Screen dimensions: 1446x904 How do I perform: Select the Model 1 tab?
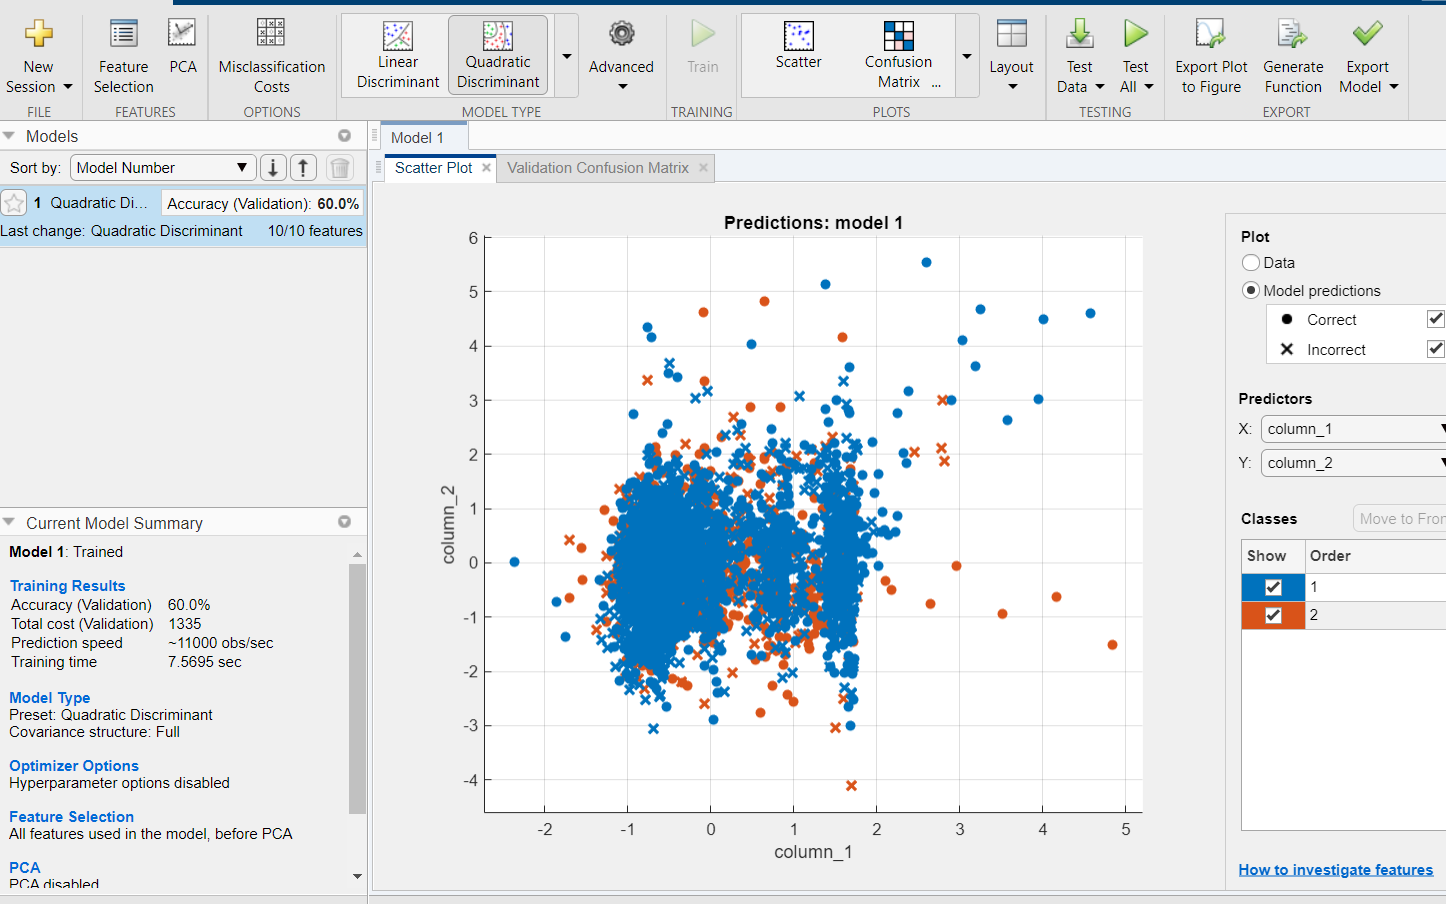pos(421,137)
